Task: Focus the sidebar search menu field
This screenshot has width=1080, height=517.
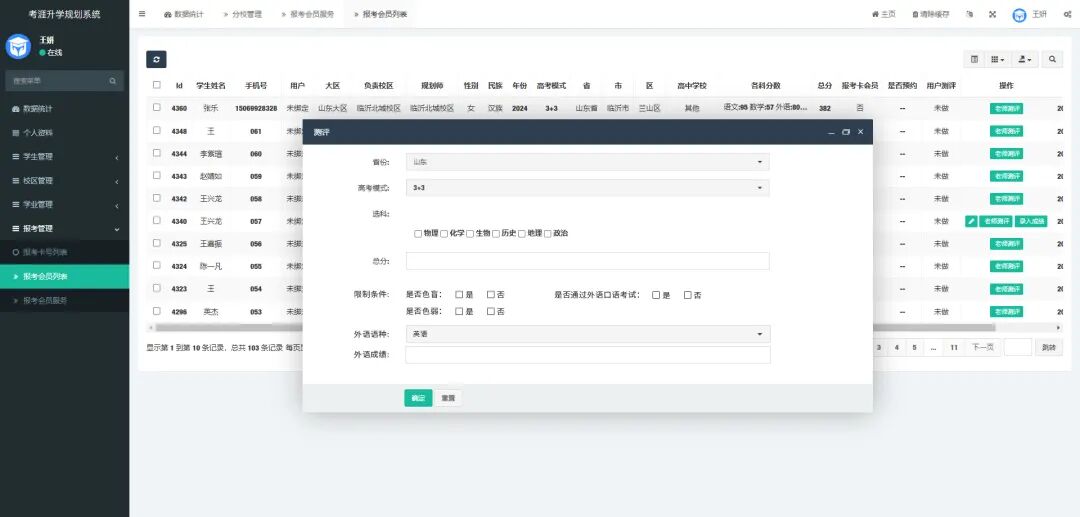Action: 56,81
